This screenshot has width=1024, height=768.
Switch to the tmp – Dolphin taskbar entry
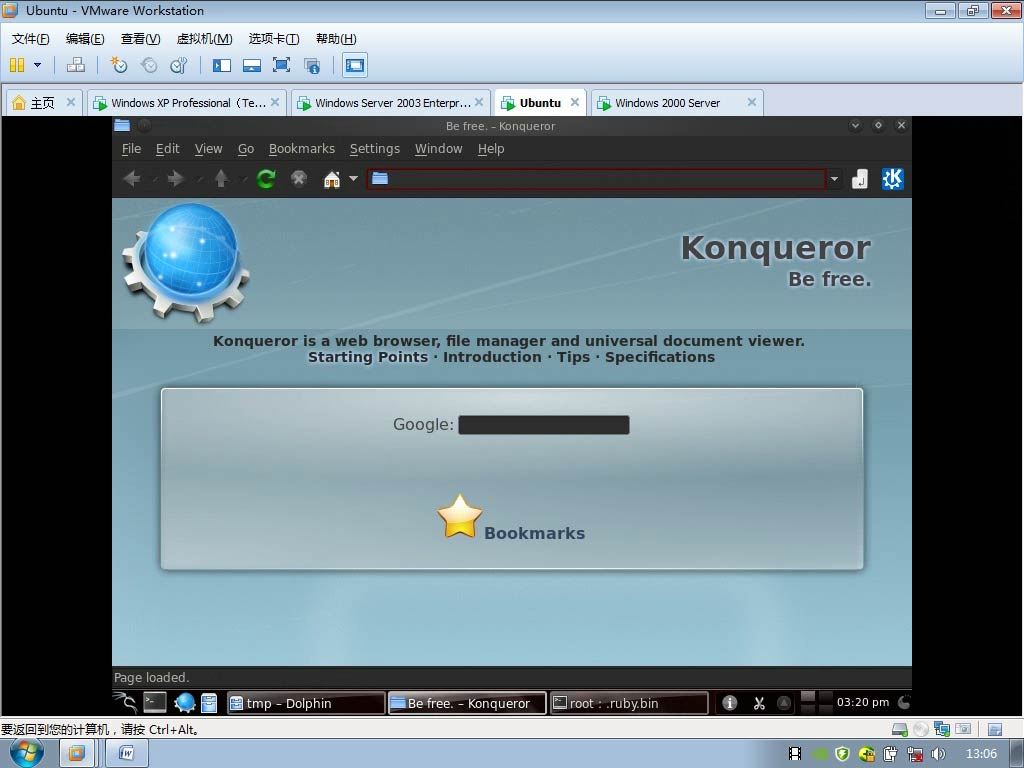306,703
